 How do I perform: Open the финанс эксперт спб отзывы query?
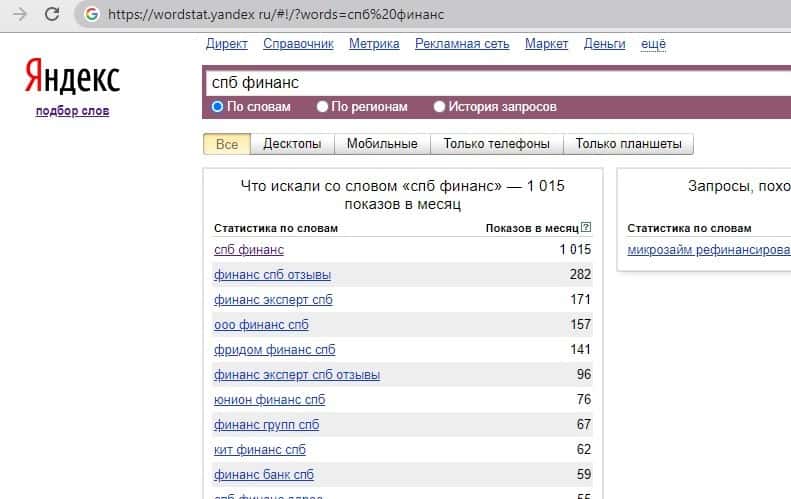(297, 375)
